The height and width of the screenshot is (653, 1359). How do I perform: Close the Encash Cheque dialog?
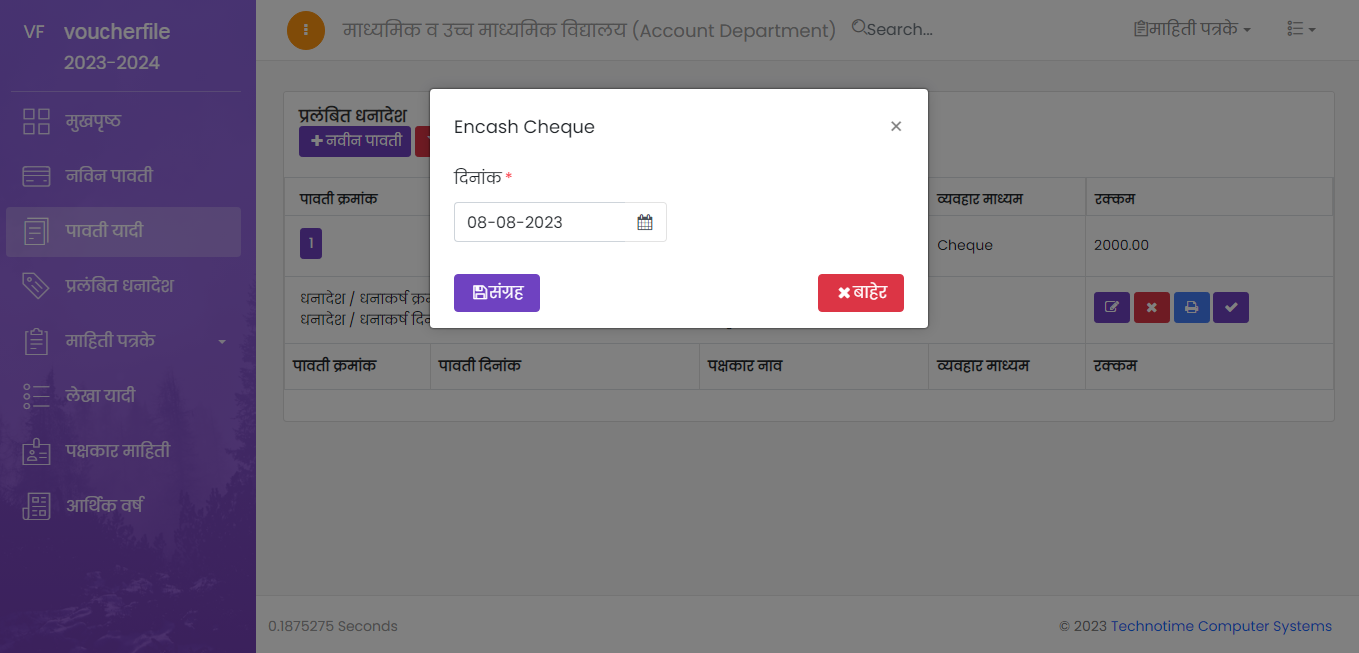click(896, 126)
